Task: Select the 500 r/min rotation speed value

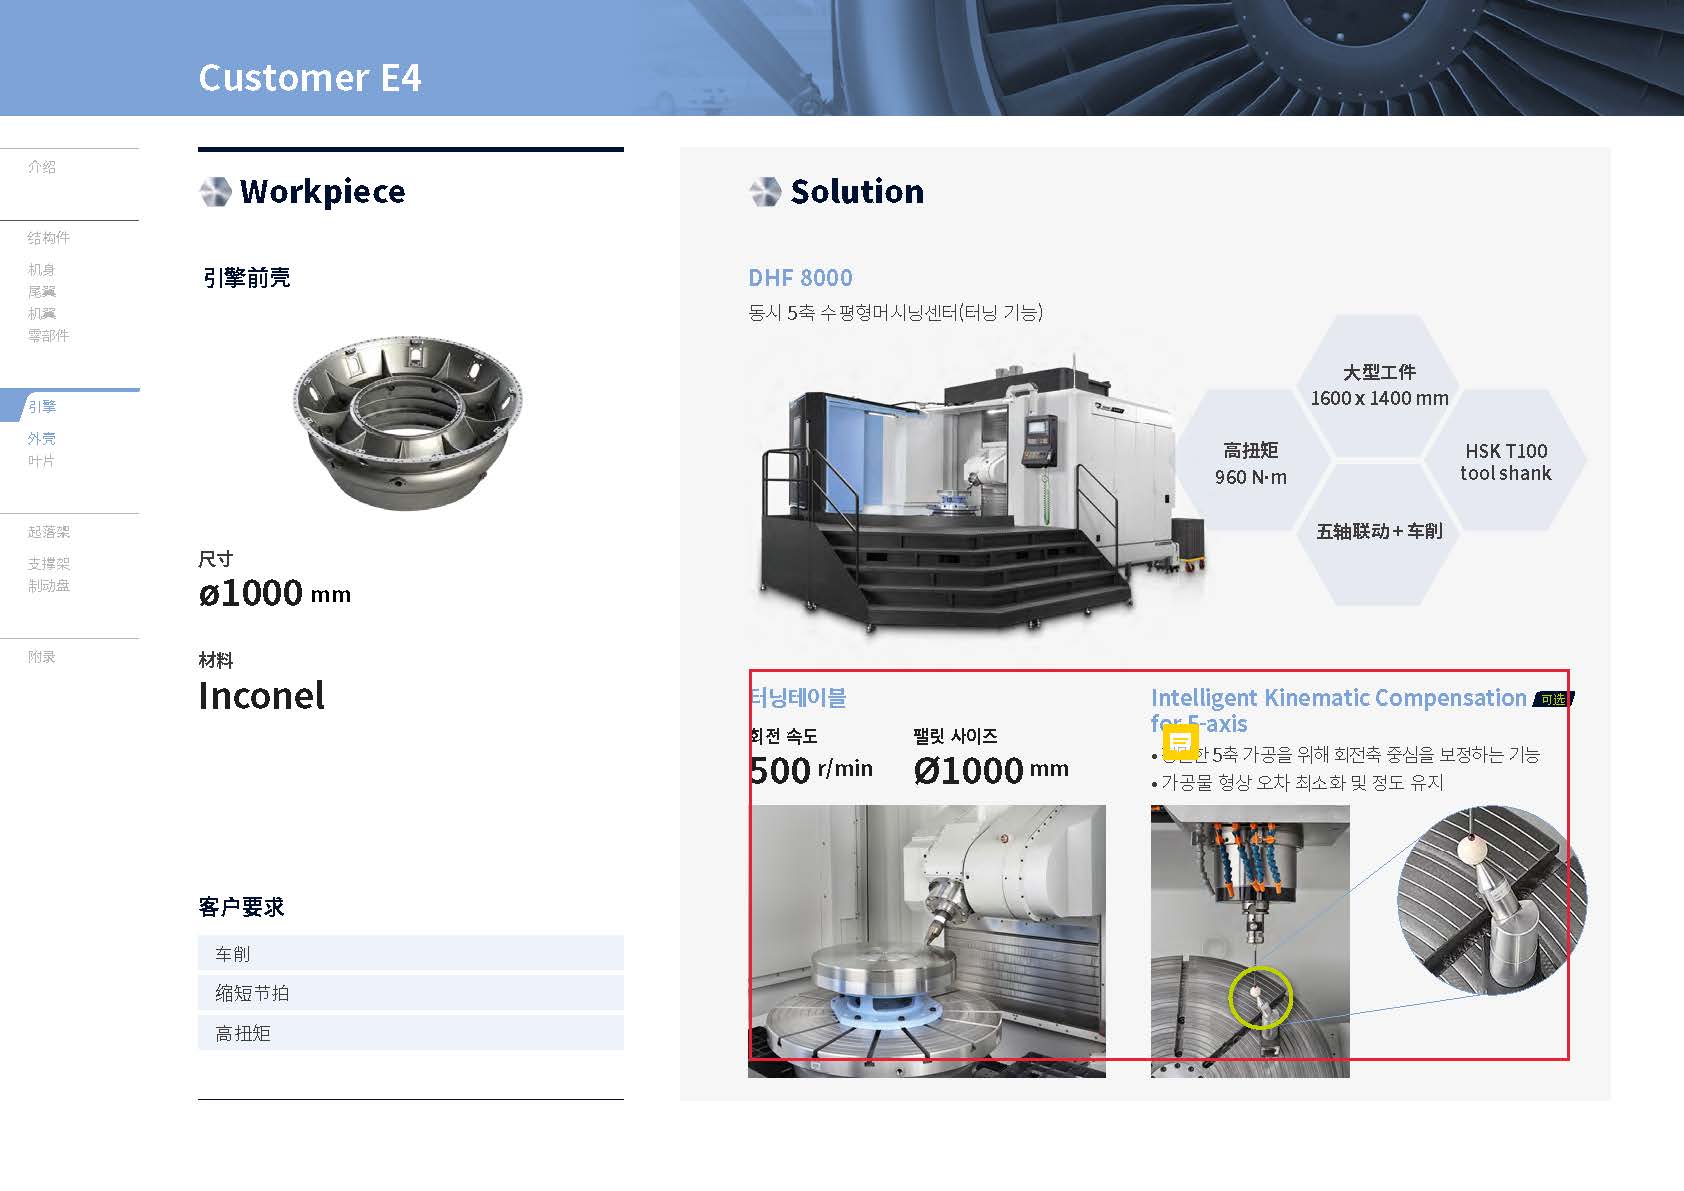Action: click(811, 770)
